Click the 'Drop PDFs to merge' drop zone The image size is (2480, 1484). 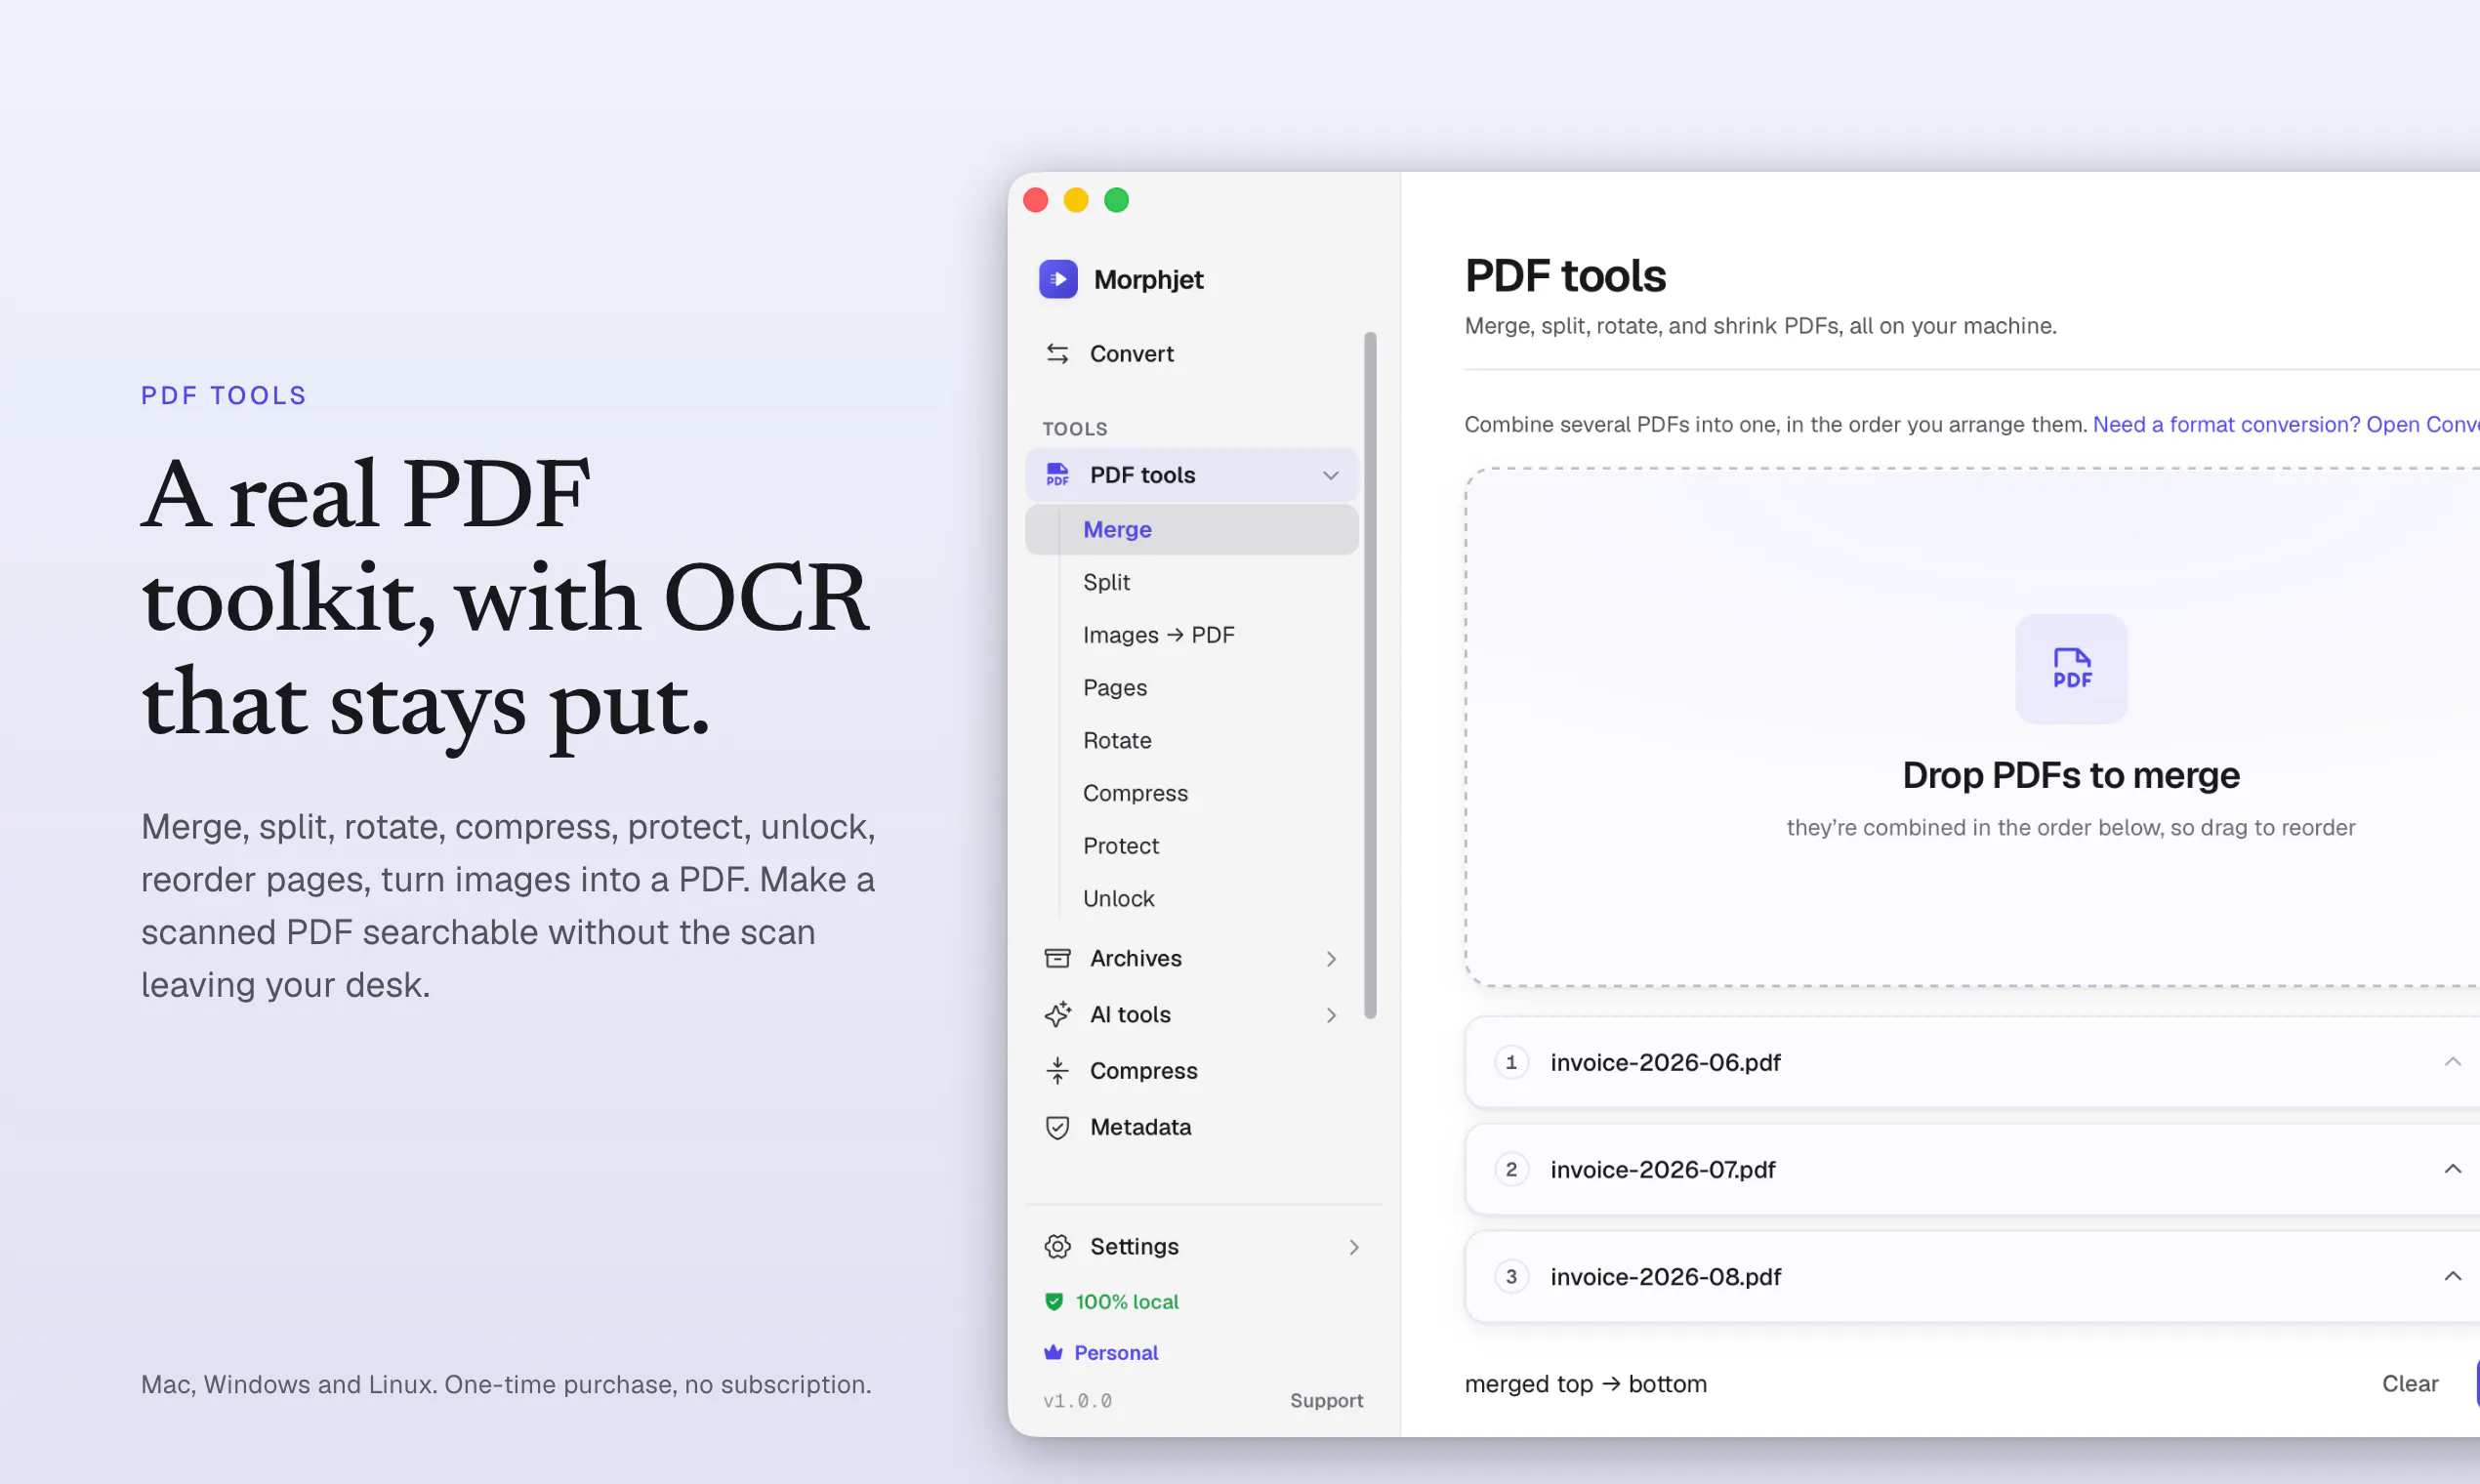coord(1973,727)
